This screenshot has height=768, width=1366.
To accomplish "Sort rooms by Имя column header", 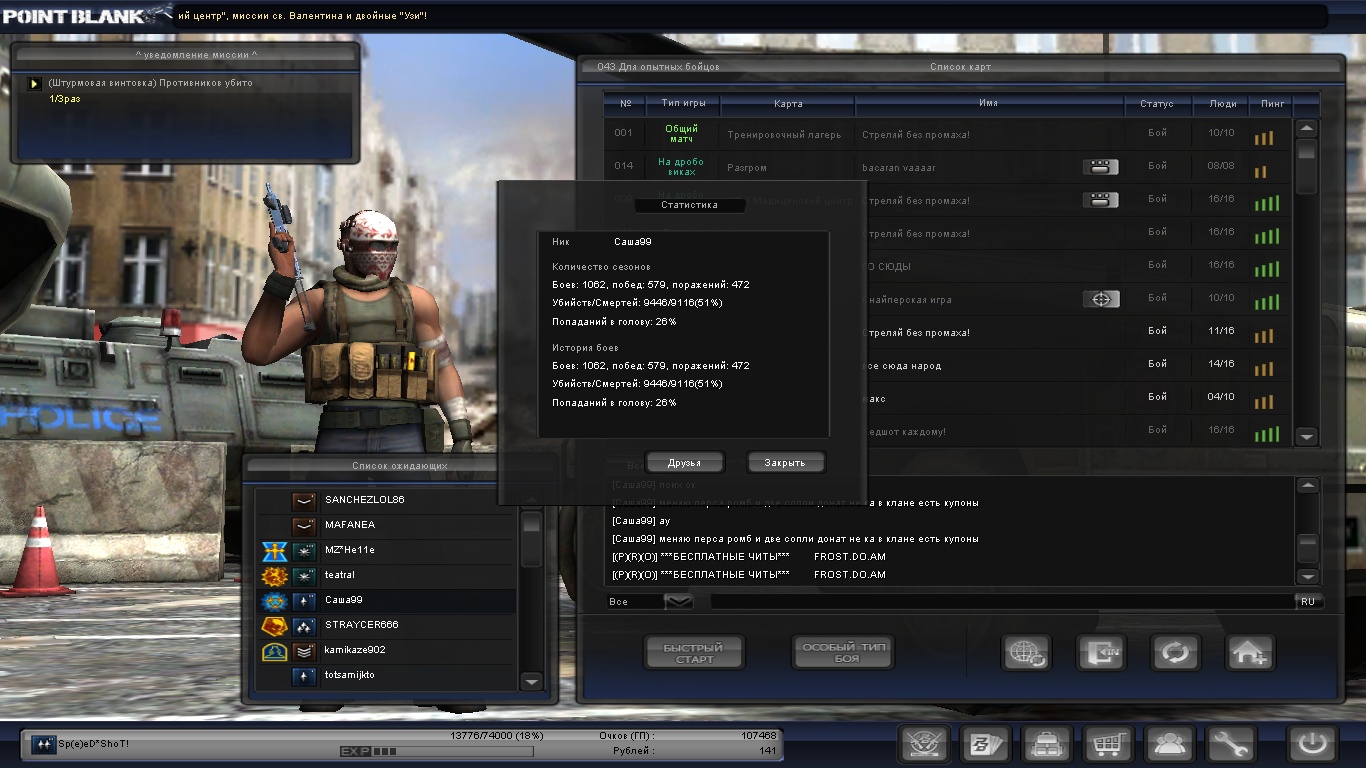I will [988, 104].
